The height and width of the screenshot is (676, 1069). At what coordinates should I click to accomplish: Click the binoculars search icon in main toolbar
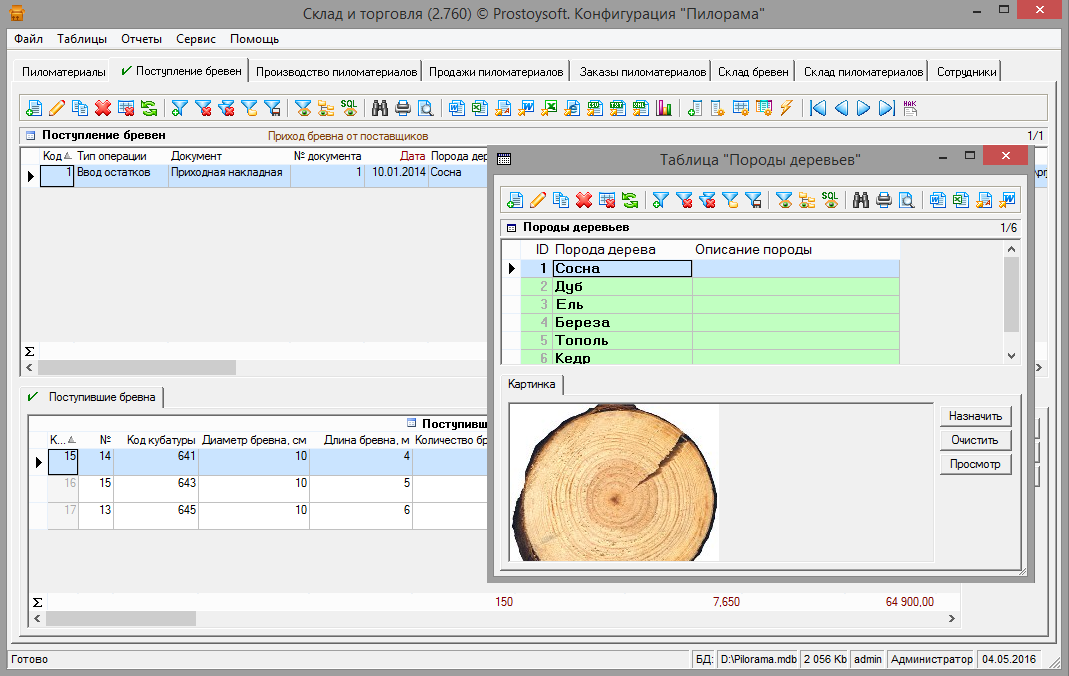[381, 108]
